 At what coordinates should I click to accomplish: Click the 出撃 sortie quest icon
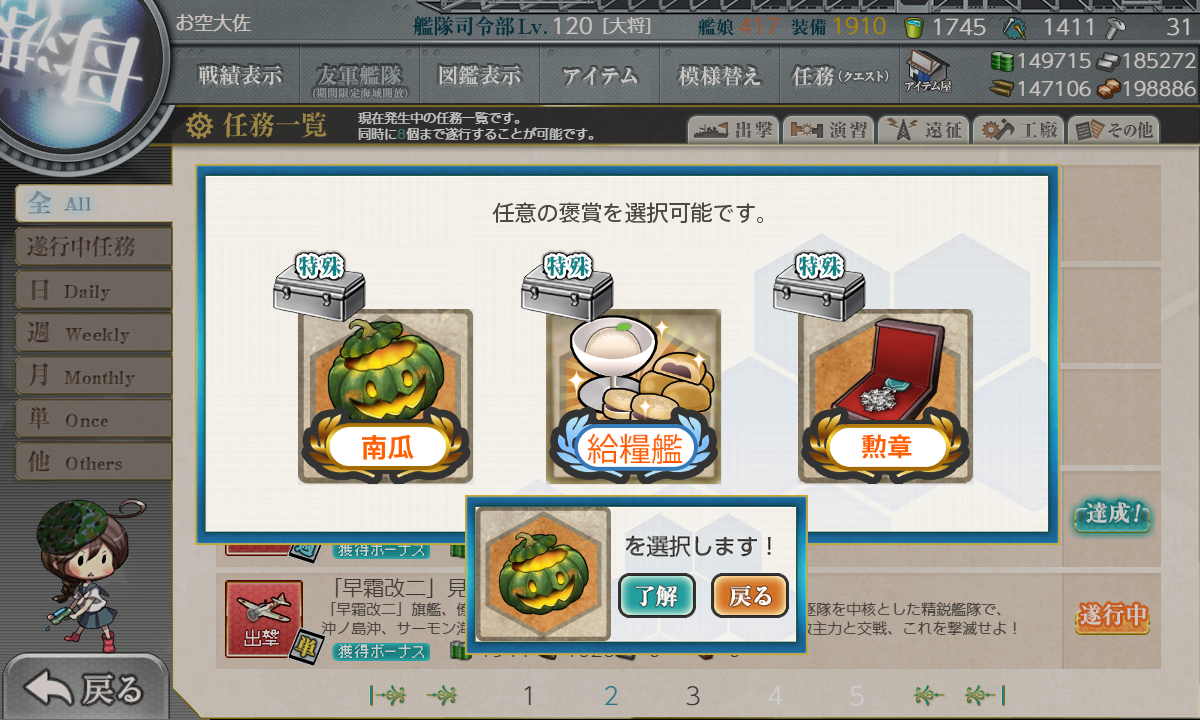point(264,618)
